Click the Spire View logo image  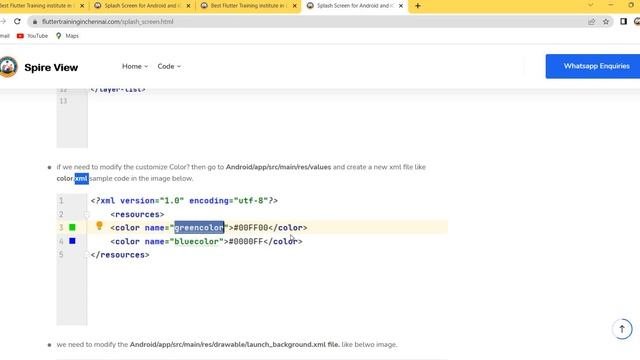pos(8,67)
